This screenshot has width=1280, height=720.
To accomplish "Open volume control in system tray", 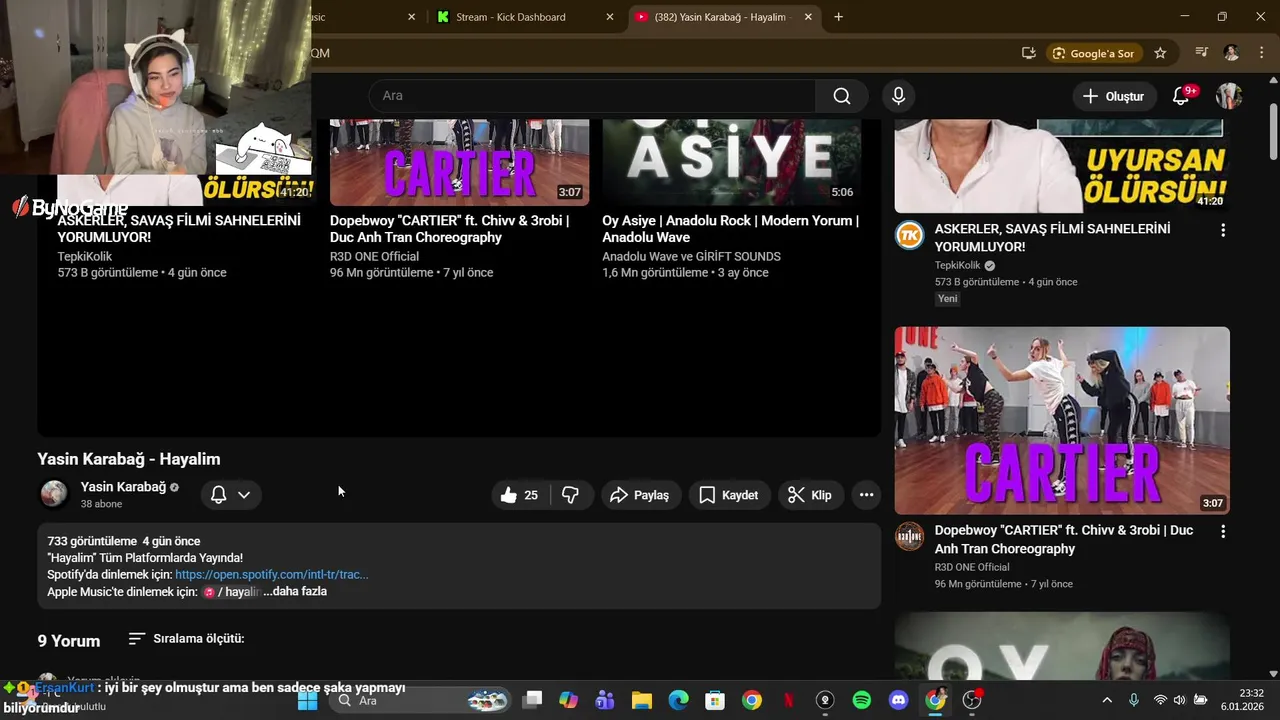I will tap(1180, 700).
